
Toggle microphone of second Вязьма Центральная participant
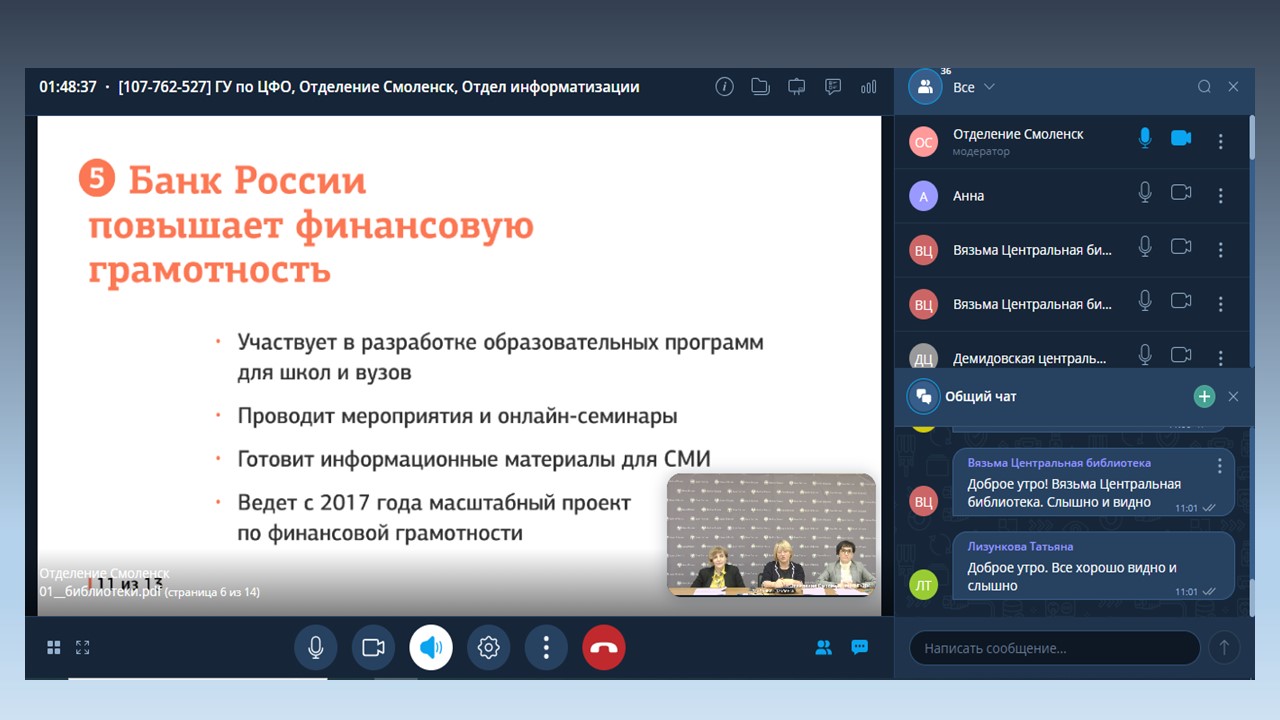click(1145, 300)
